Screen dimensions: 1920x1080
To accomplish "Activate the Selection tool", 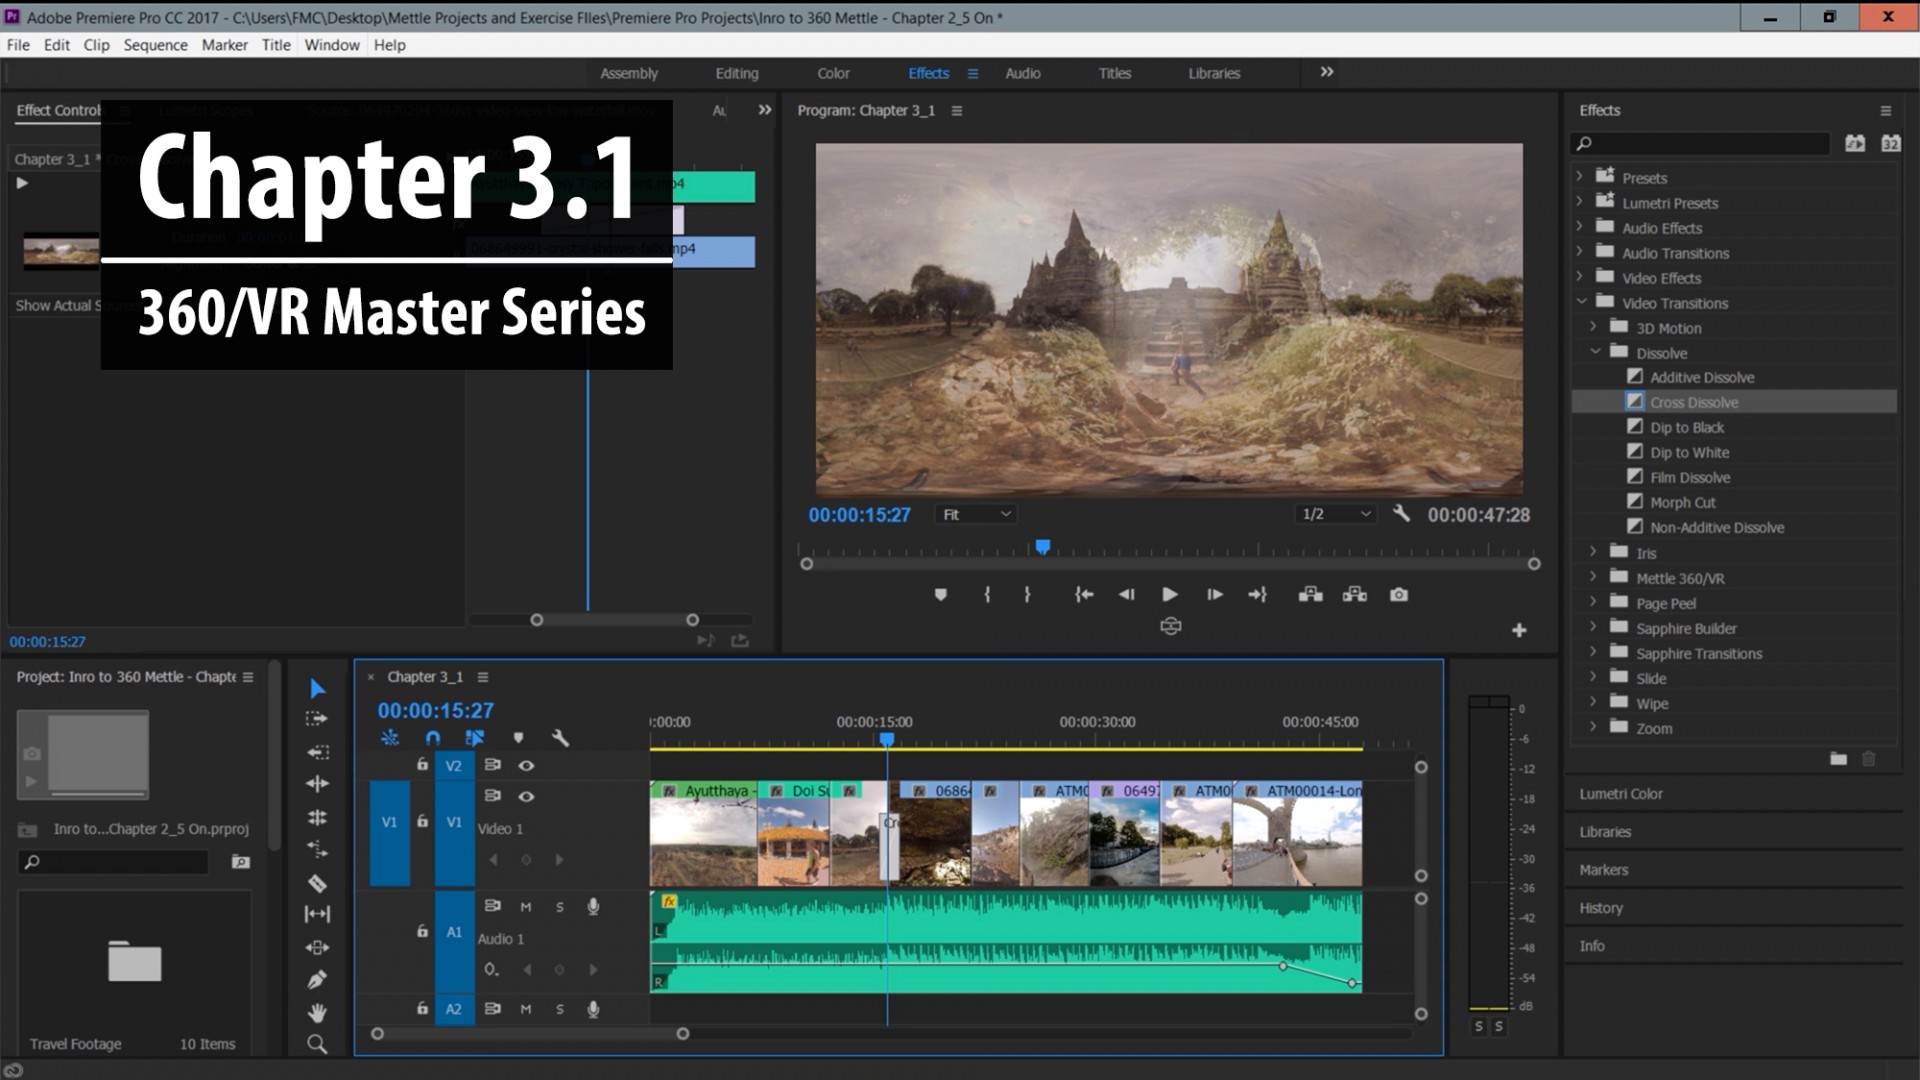I will [x=317, y=688].
